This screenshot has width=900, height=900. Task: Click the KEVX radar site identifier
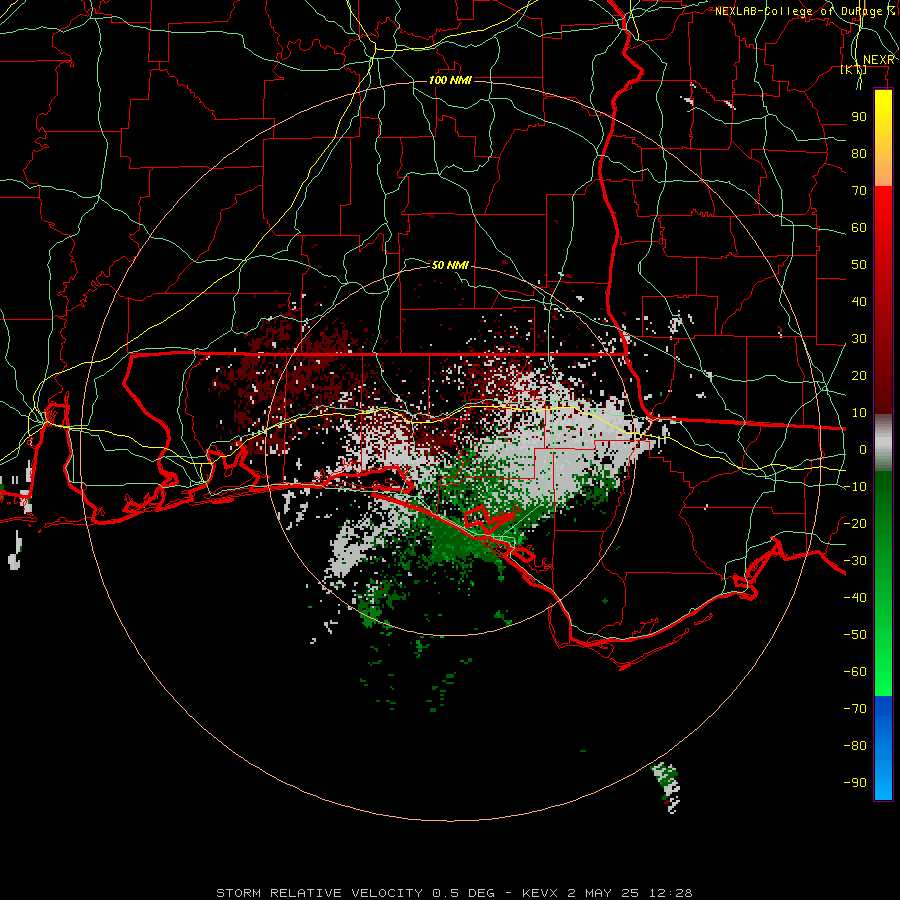540,893
